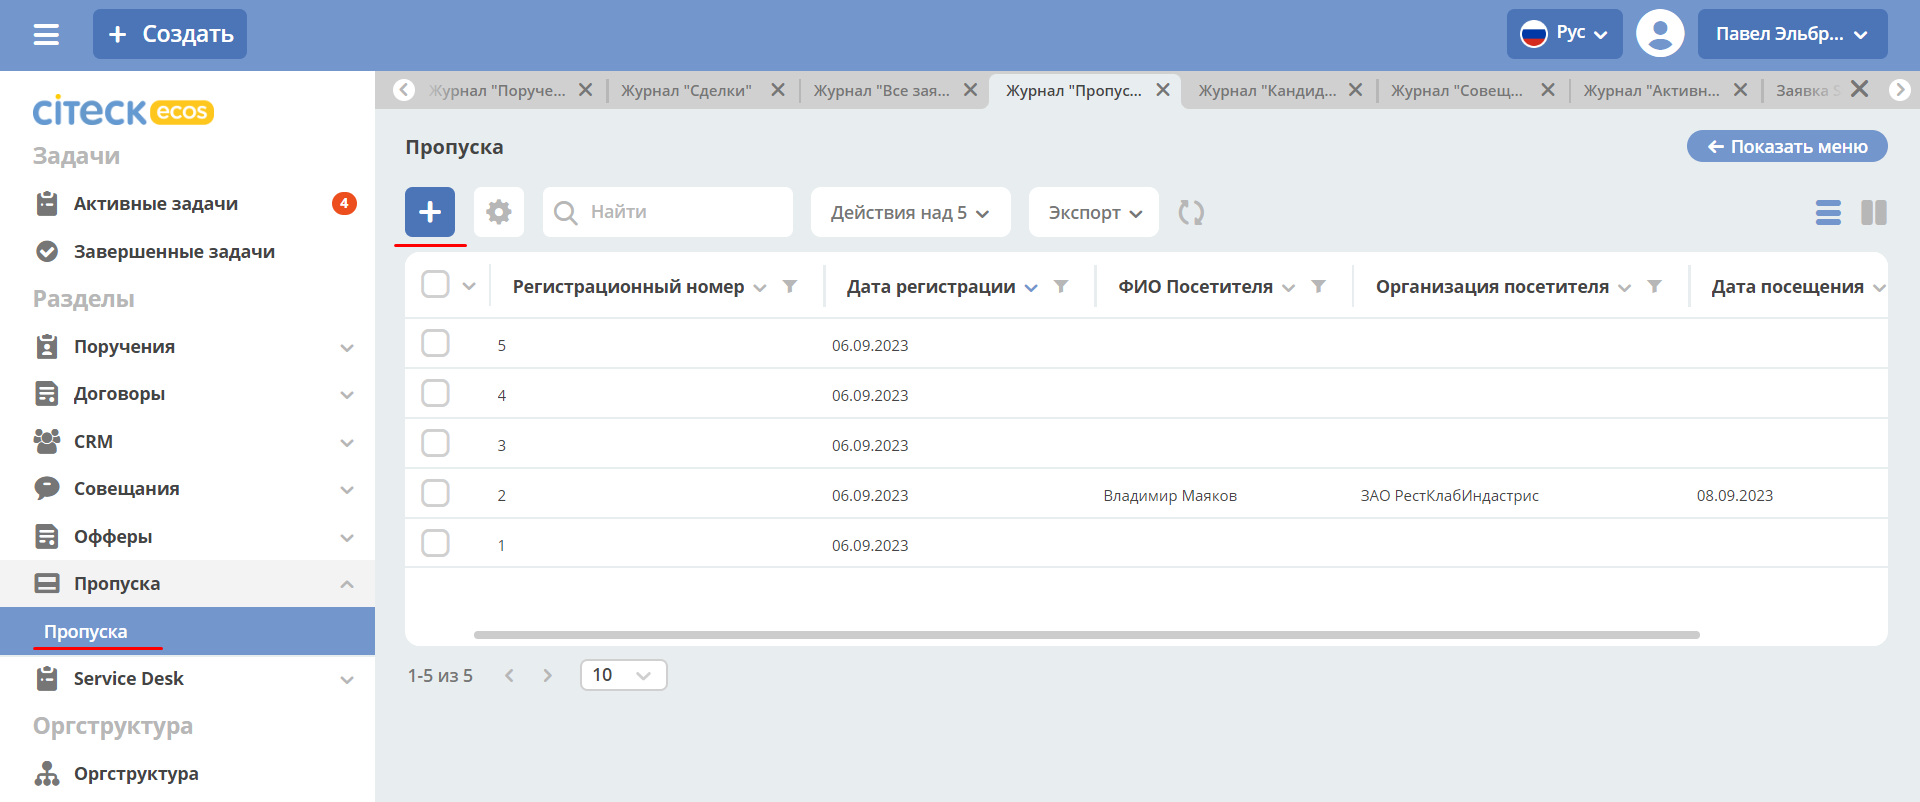1920x802 pixels.
Task: Expand the Поручения section
Action: (x=347, y=347)
